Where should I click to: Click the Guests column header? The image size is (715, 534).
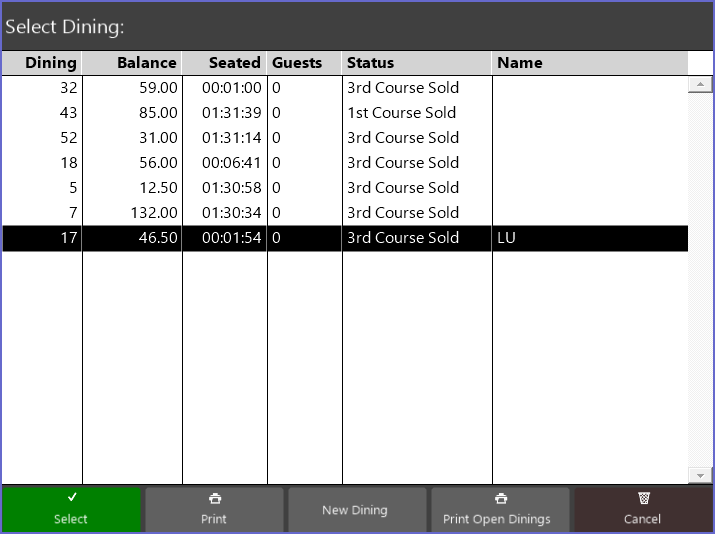pos(304,63)
